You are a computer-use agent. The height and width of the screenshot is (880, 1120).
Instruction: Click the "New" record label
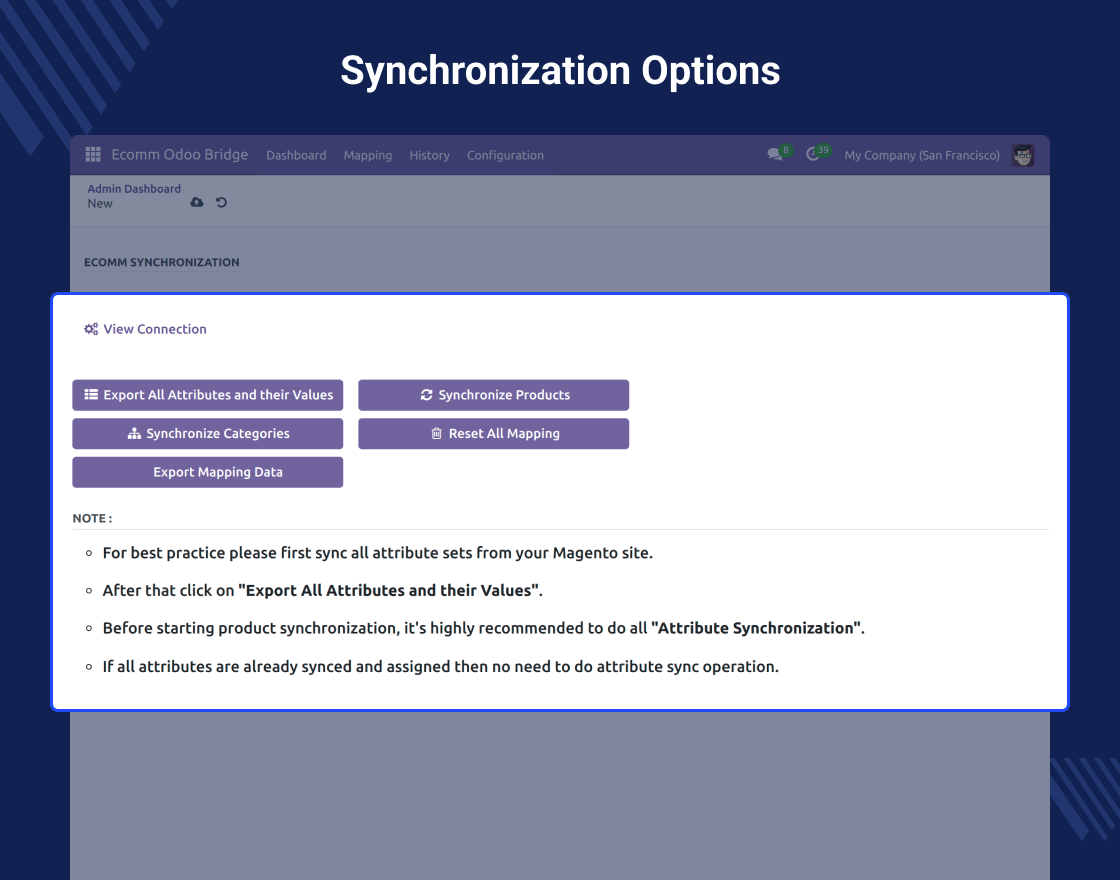[100, 204]
